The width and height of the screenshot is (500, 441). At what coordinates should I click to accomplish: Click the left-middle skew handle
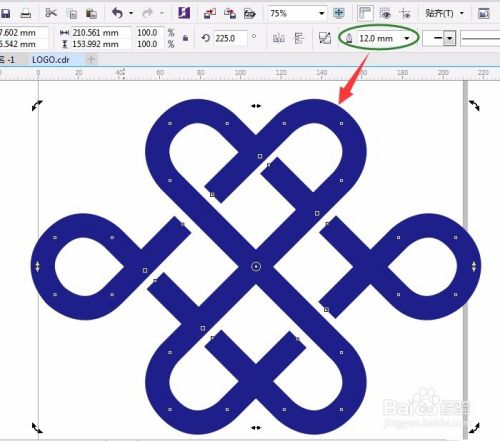point(37,266)
